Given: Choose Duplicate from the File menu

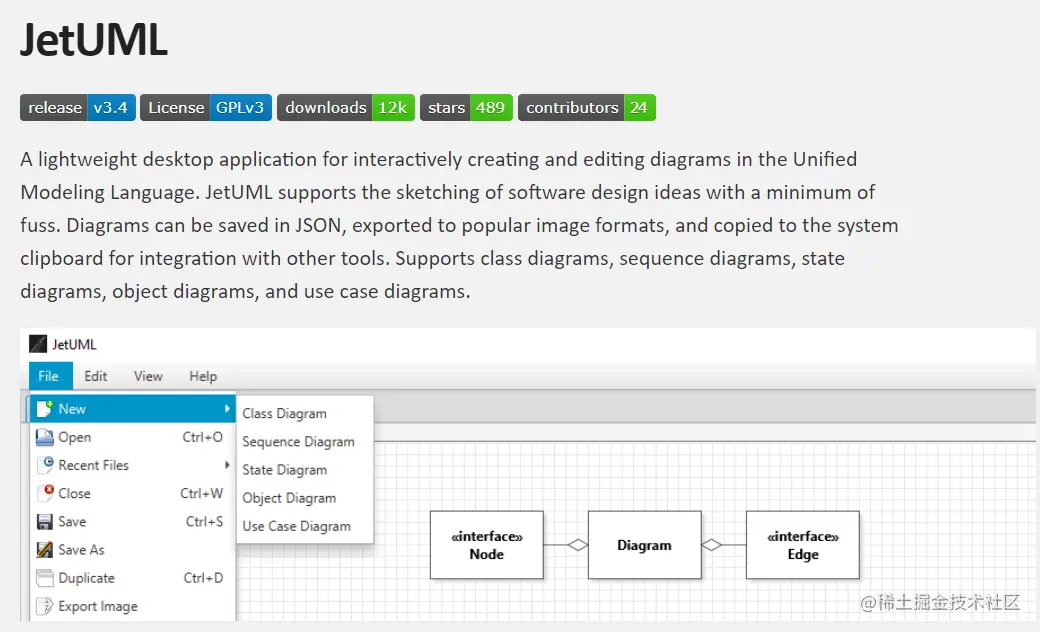Looking at the screenshot, I should pyautogui.click(x=133, y=578).
